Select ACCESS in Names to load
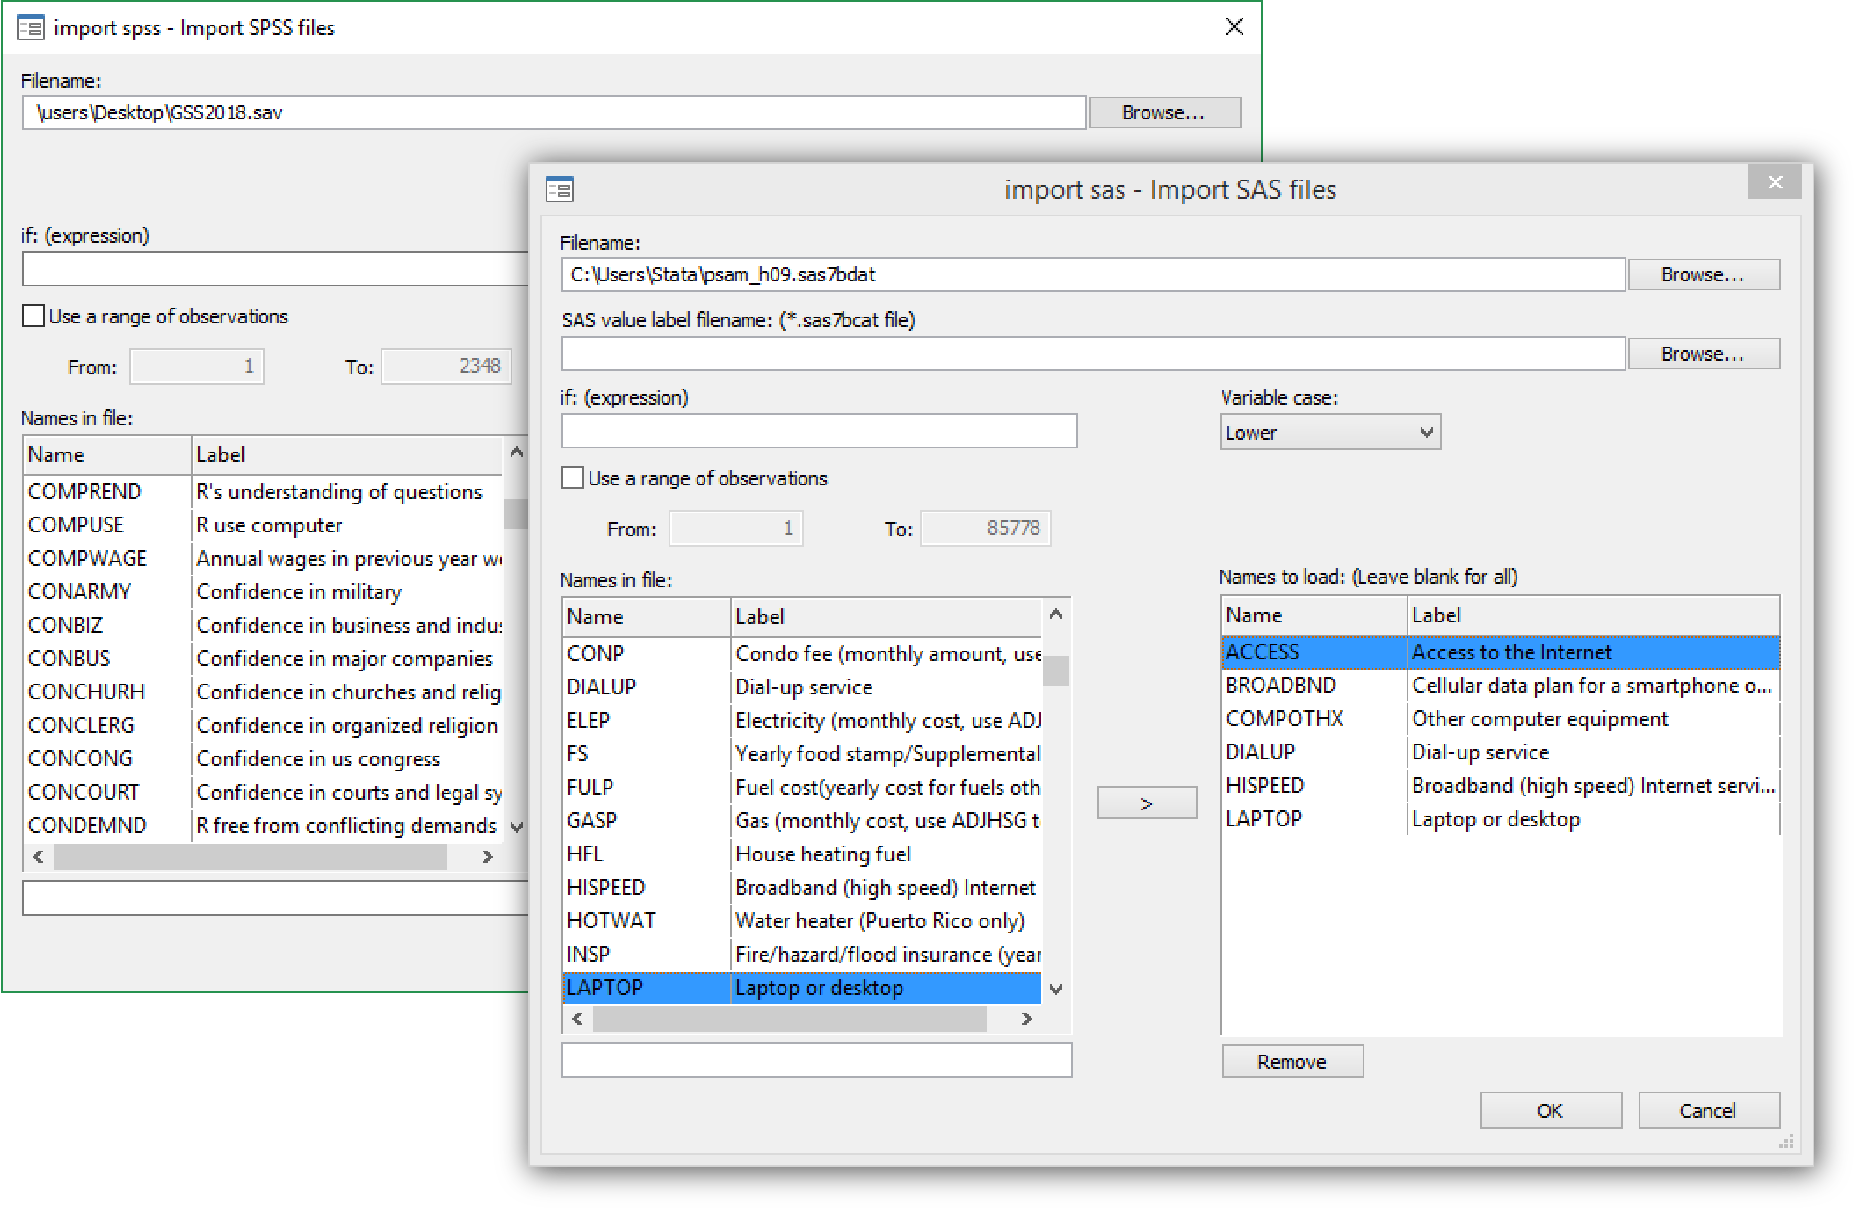Screen dimensions: 1860x1214 (x=1500, y=652)
